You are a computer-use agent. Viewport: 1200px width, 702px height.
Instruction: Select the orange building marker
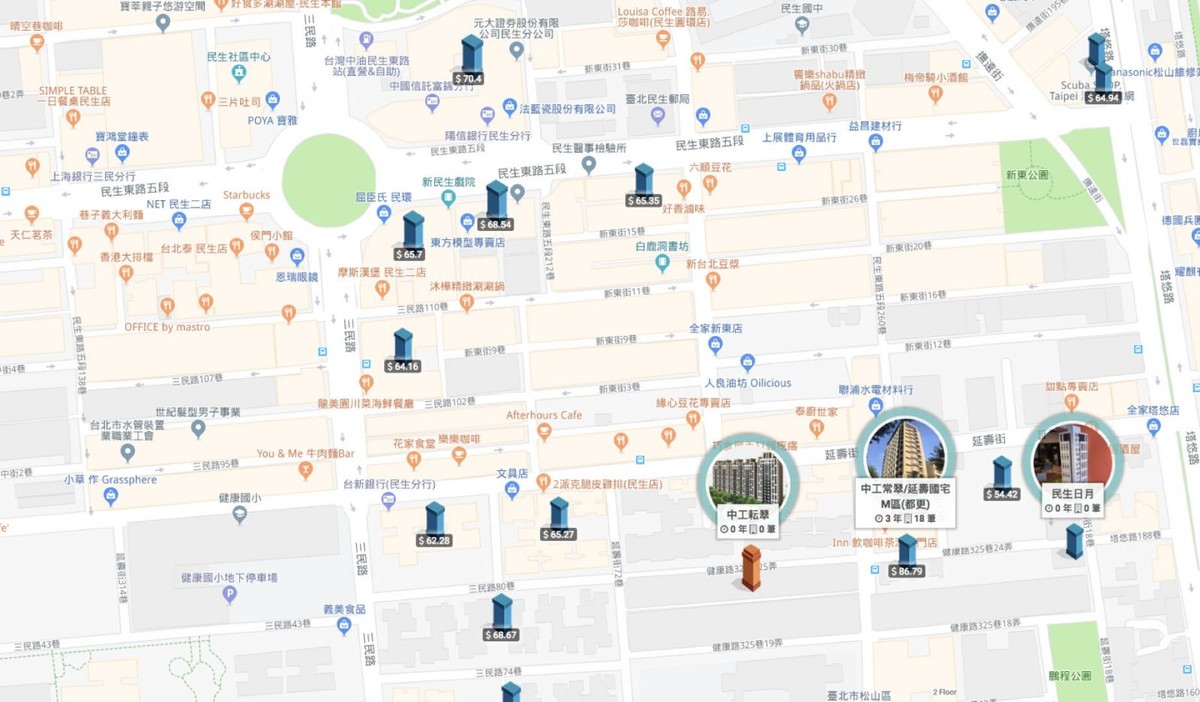(751, 568)
